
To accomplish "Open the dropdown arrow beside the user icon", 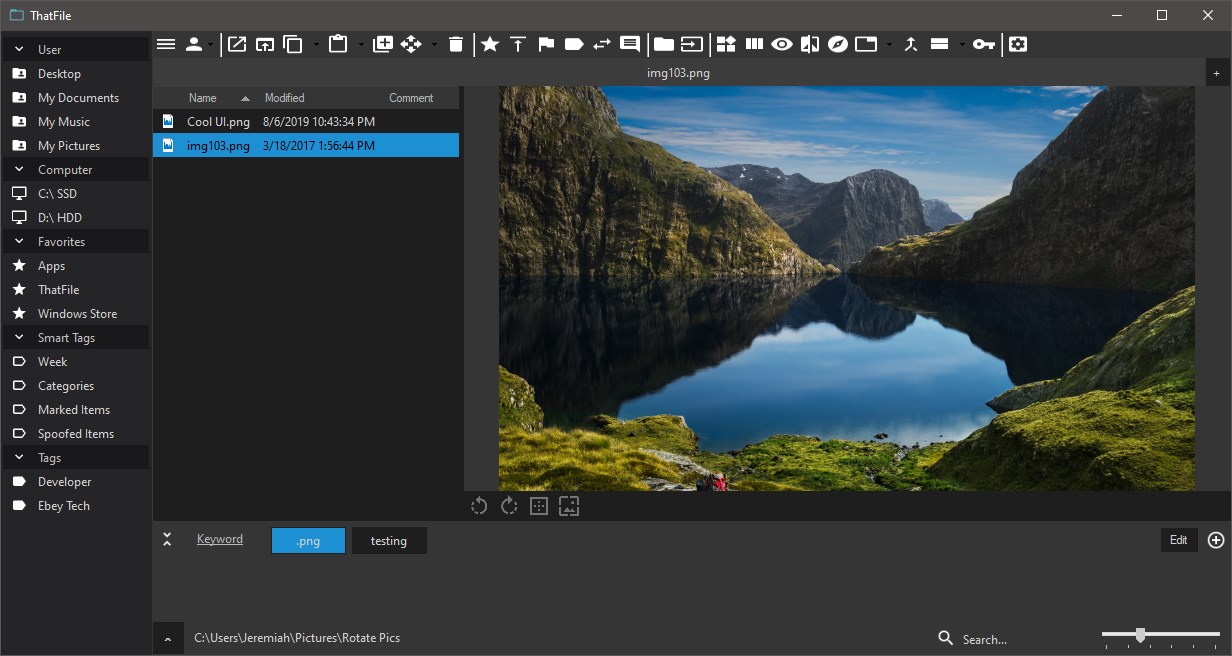I will point(212,44).
